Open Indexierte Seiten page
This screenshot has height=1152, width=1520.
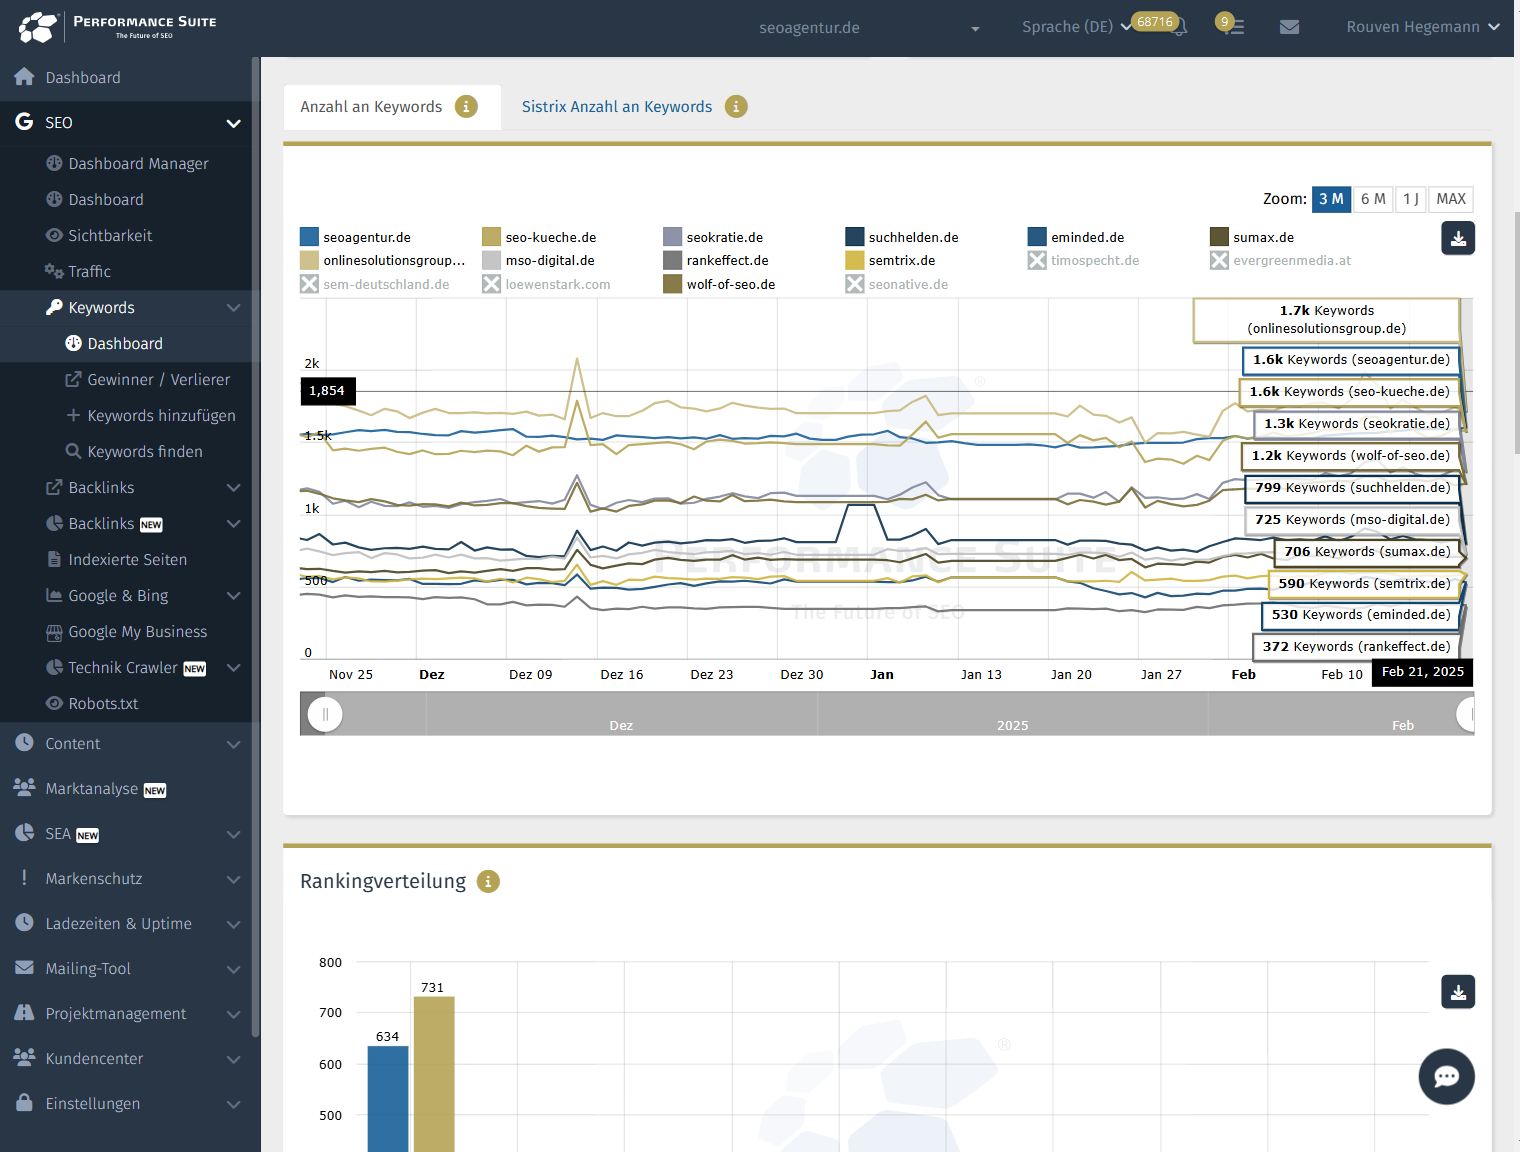tap(117, 559)
